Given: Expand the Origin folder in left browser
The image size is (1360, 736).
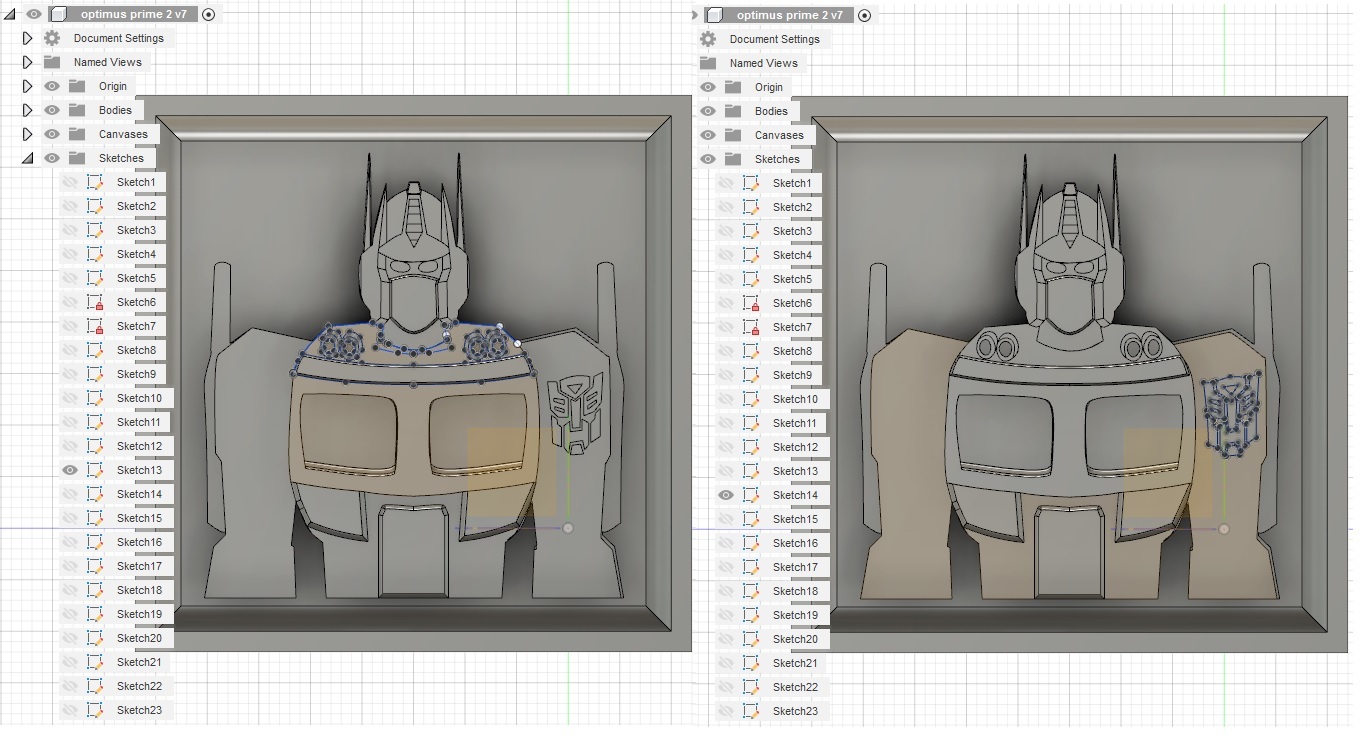Looking at the screenshot, I should [28, 86].
